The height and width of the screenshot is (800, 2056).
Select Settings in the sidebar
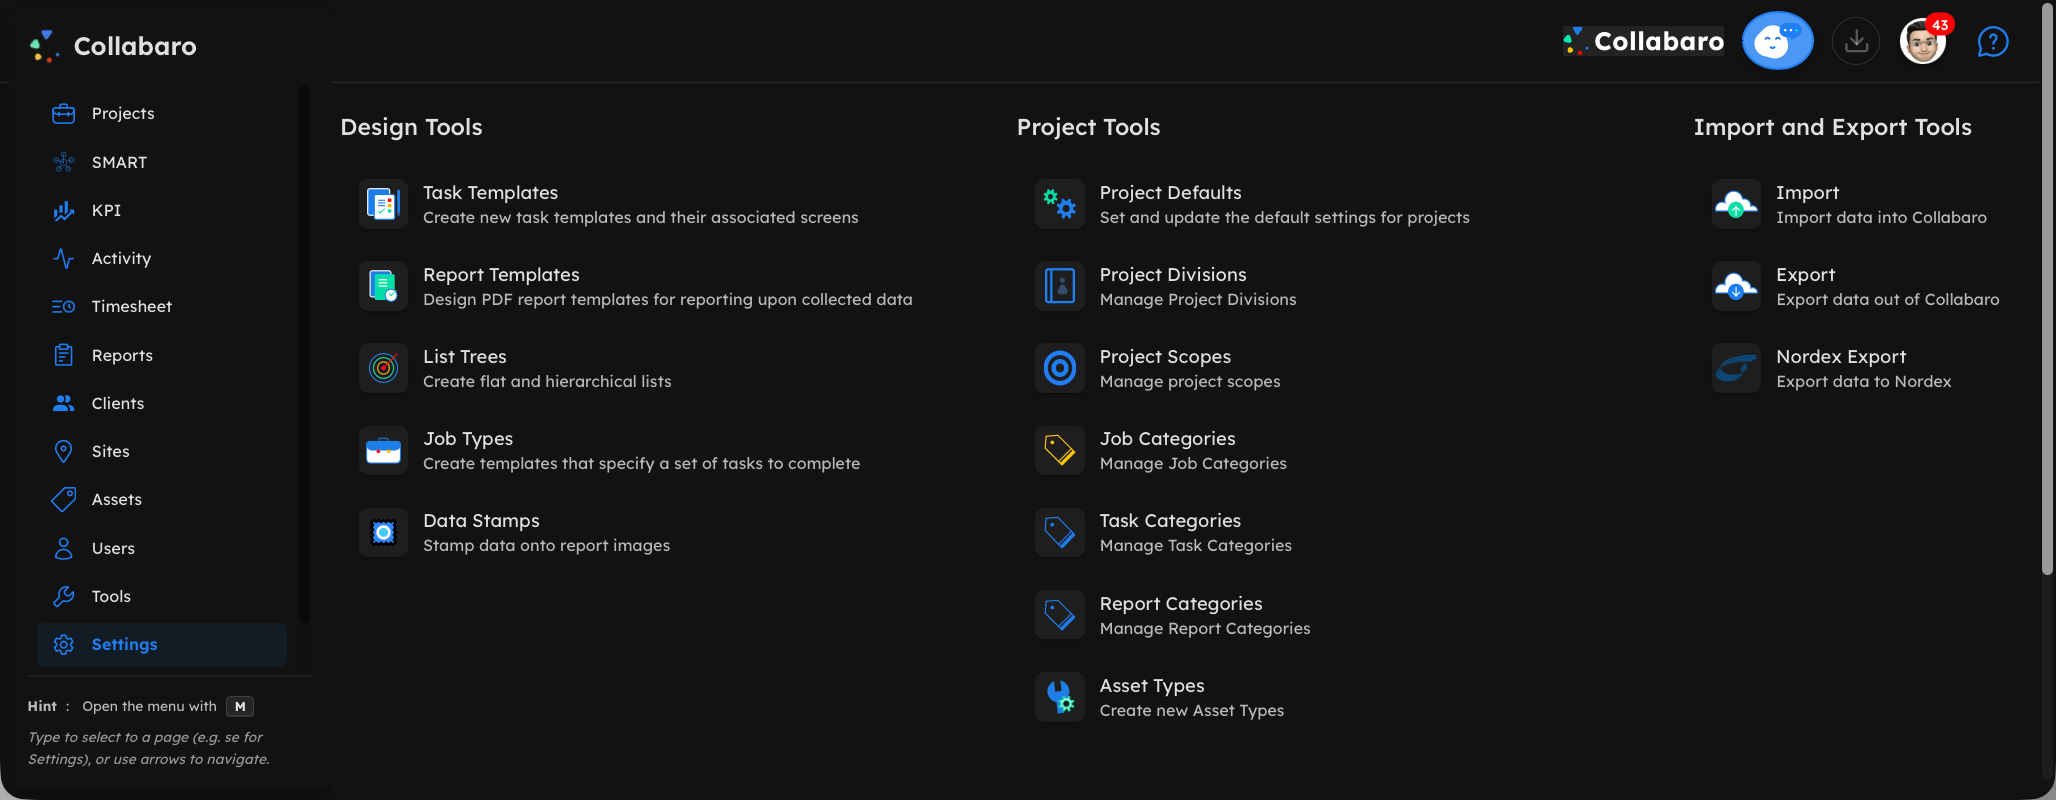162,645
